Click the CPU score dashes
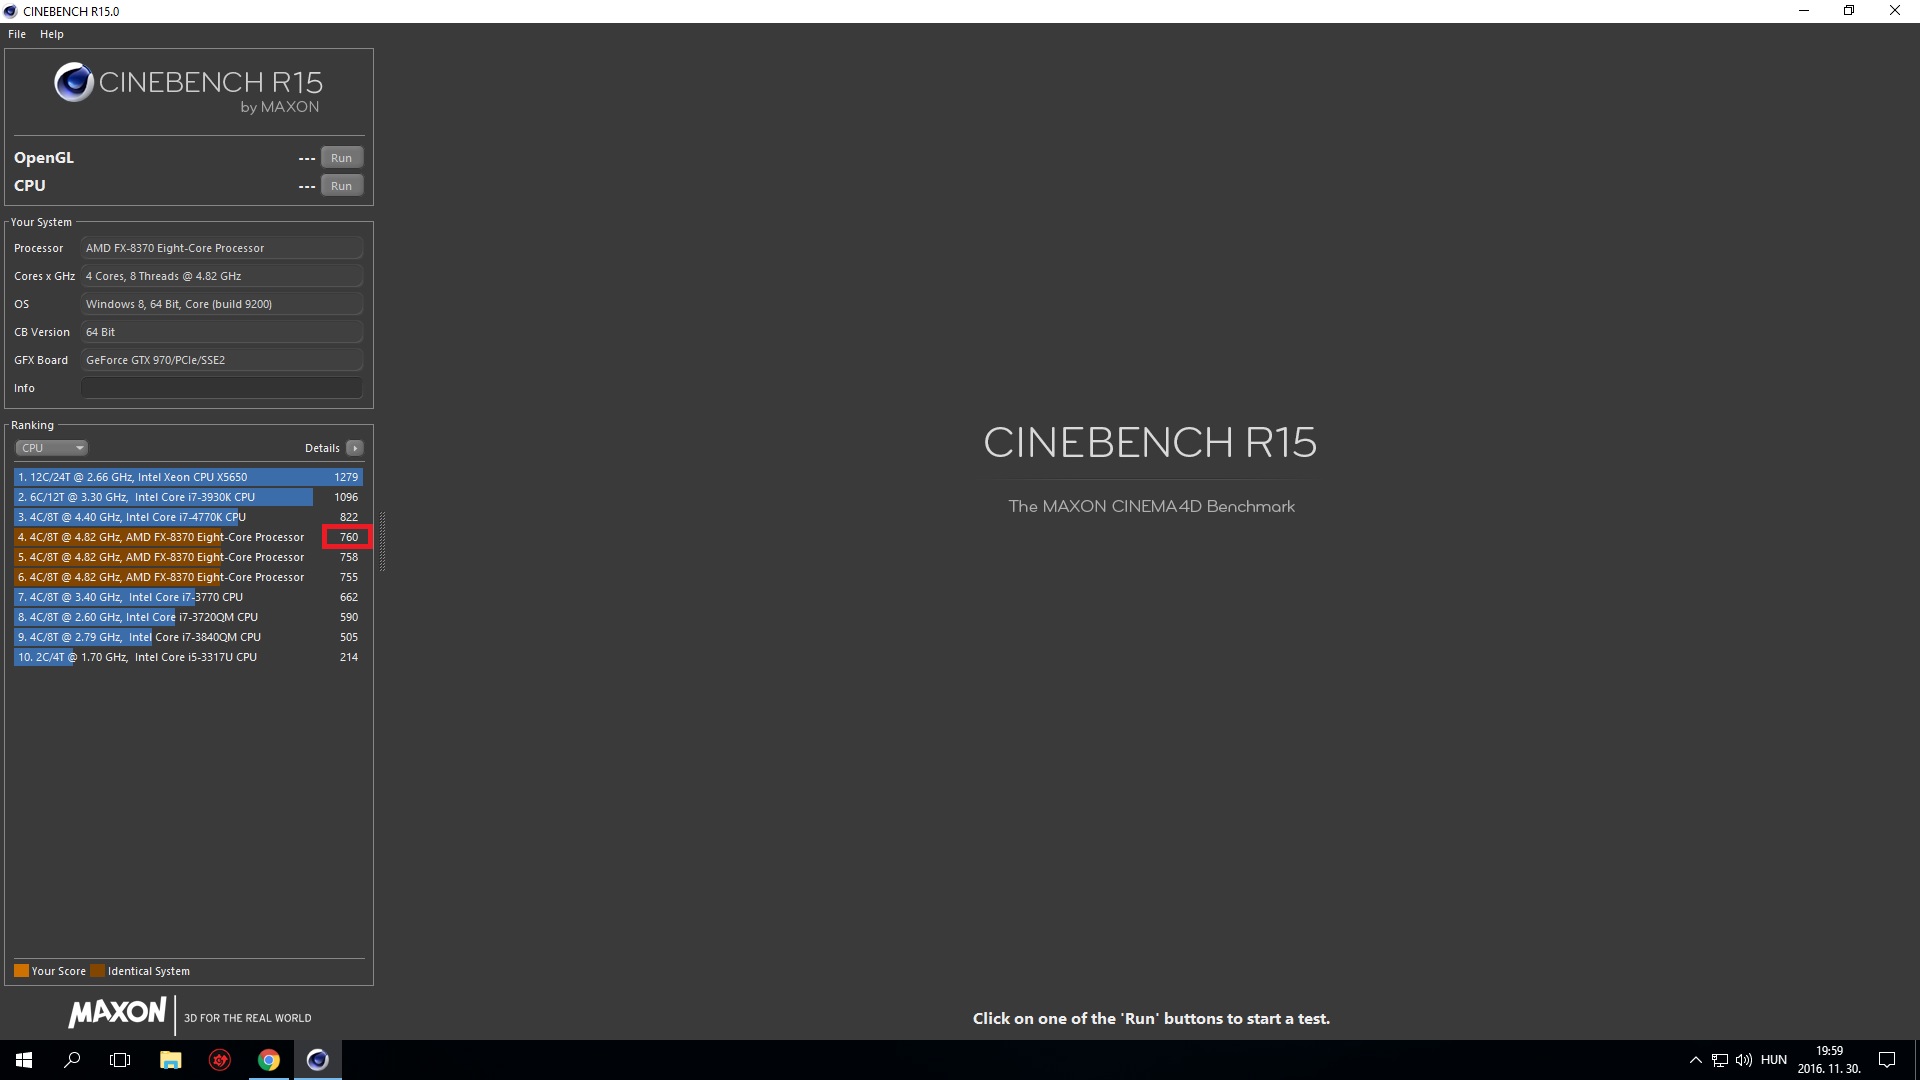Viewport: 1920px width, 1080px height. point(307,187)
